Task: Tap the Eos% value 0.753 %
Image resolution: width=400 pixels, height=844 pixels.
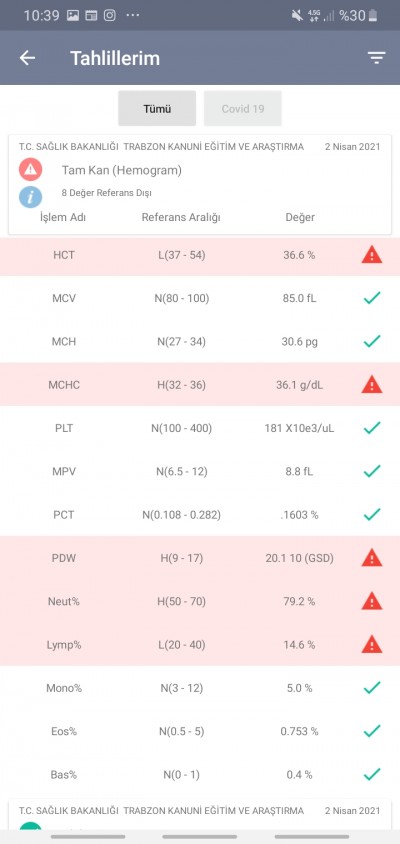Action: click(x=299, y=732)
